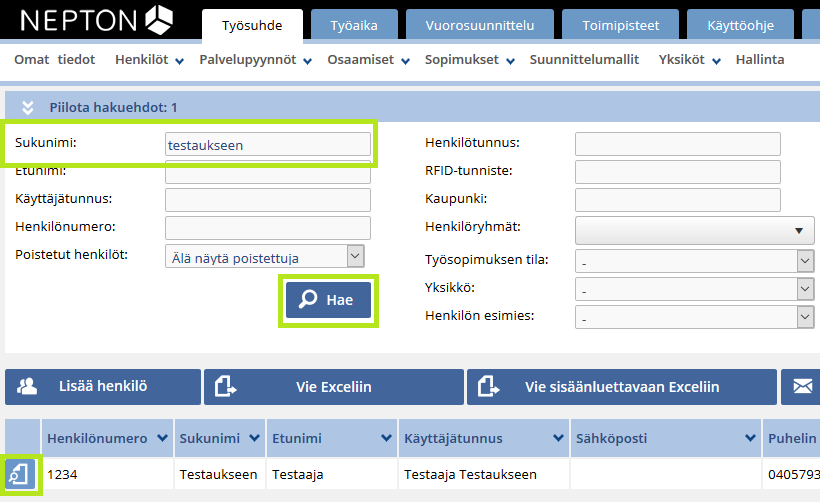
Task: Open Työsopimuksen tila dropdown
Action: click(694, 261)
